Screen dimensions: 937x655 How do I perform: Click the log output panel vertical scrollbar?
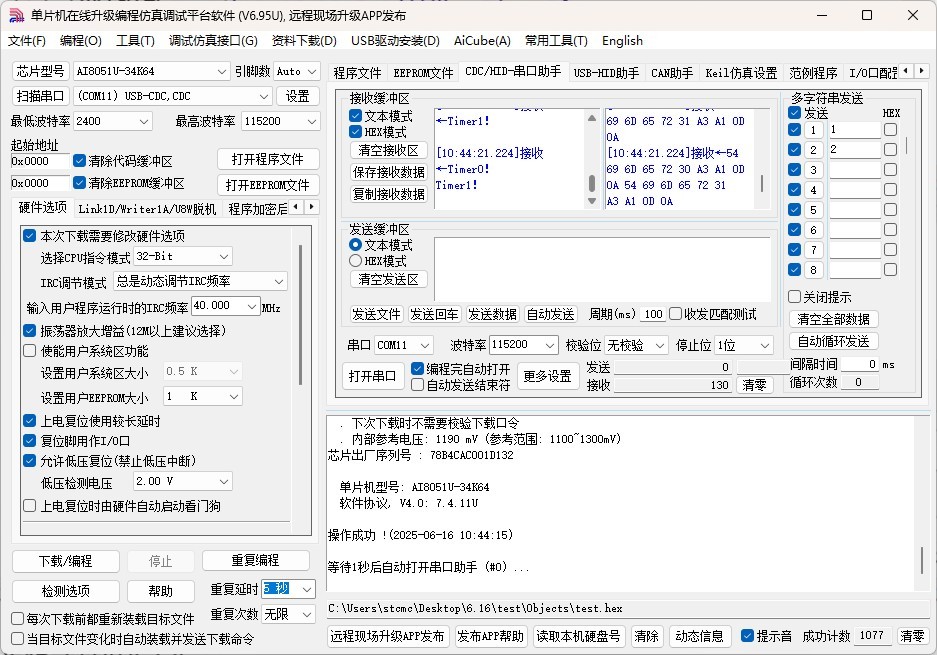(x=922, y=561)
